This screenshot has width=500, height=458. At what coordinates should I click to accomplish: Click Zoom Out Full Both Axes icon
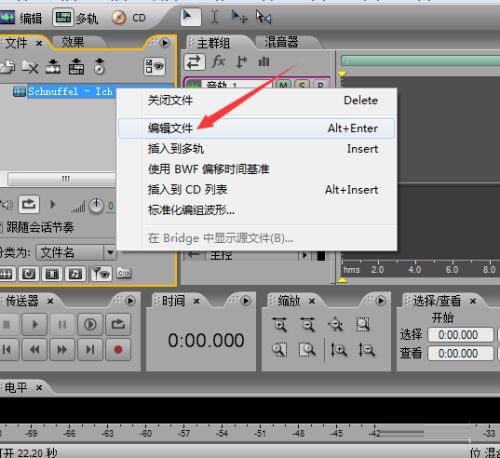335,324
